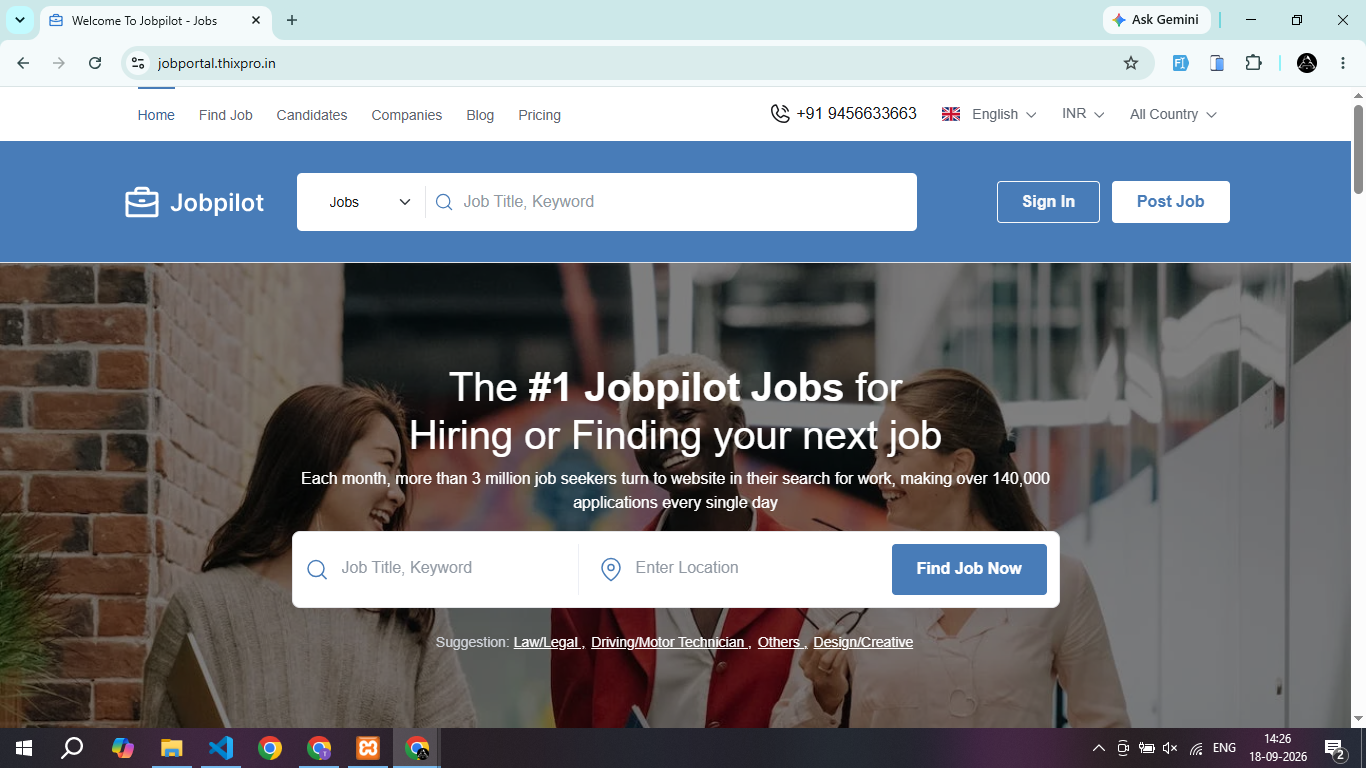Click the magnifier icon in header search bar
The width and height of the screenshot is (1366, 768).
point(444,202)
